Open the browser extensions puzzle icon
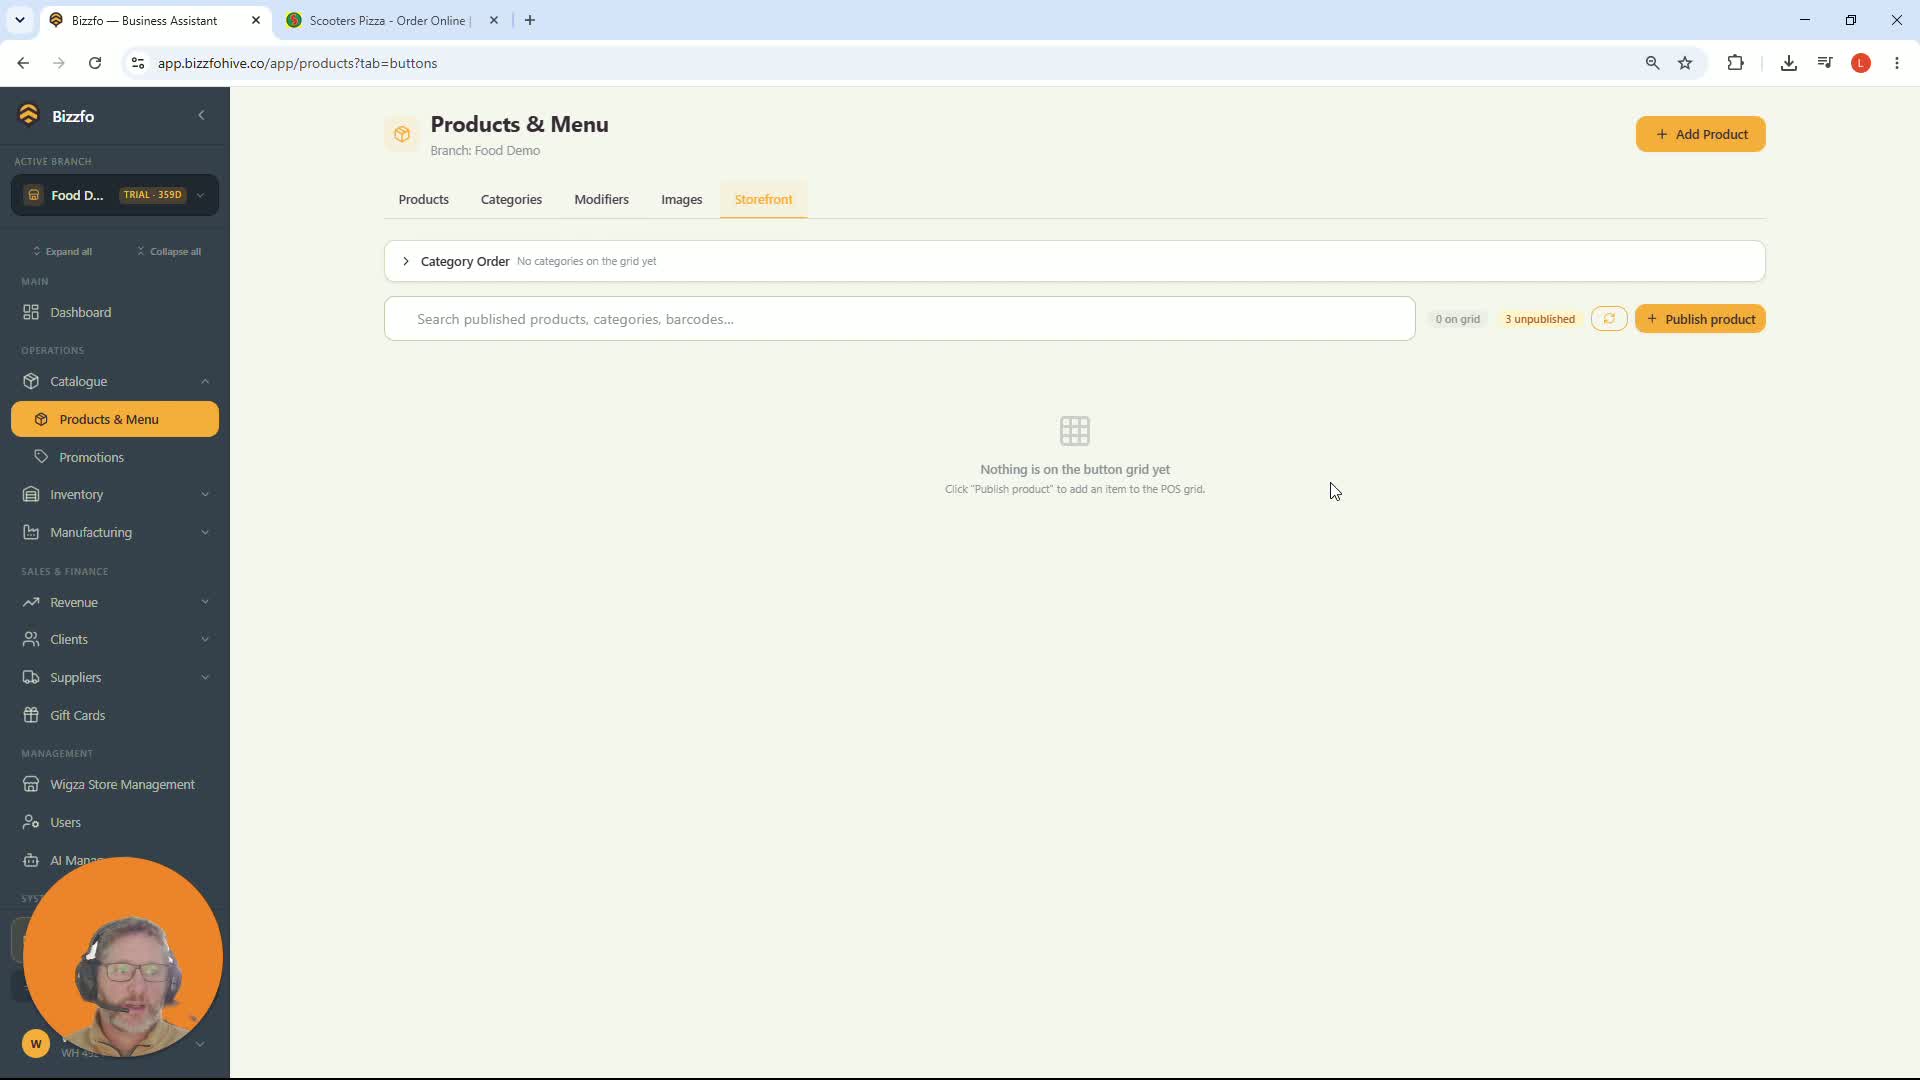This screenshot has width=1920, height=1080. pos(1735,63)
